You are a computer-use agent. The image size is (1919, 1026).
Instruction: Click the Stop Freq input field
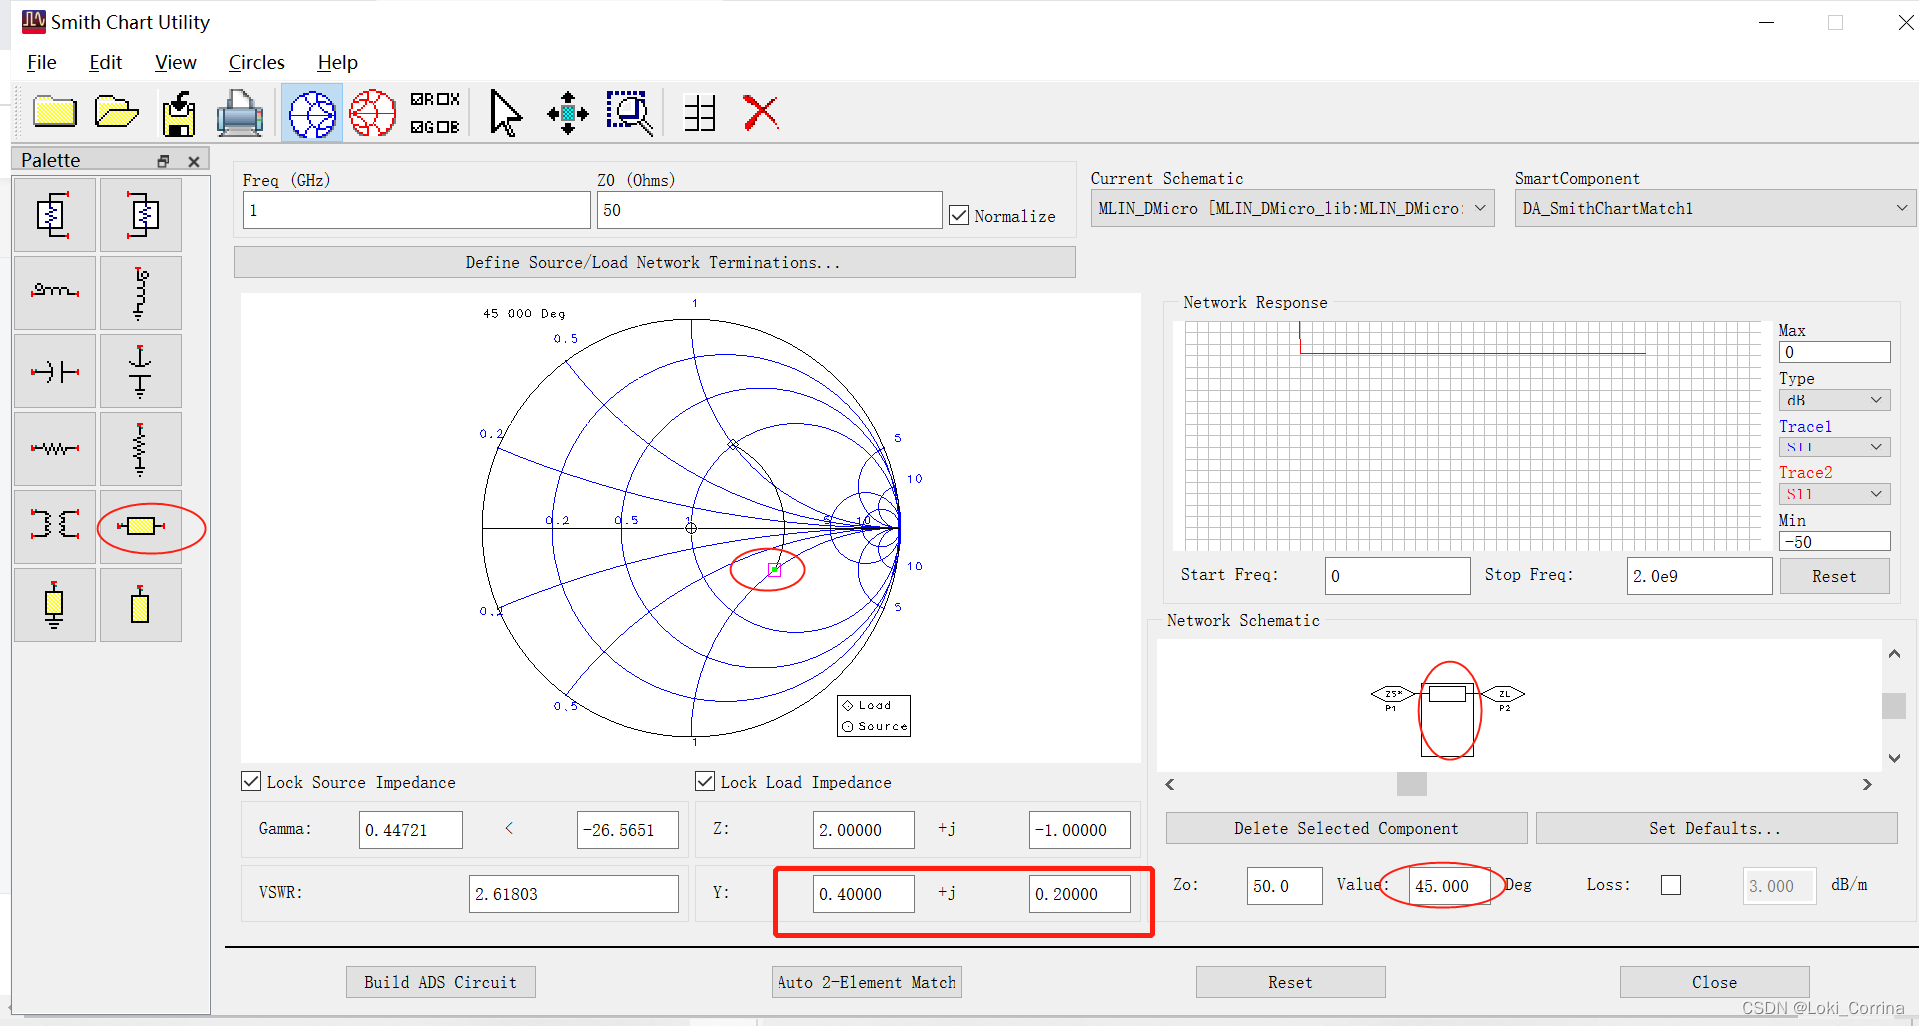[1699, 576]
